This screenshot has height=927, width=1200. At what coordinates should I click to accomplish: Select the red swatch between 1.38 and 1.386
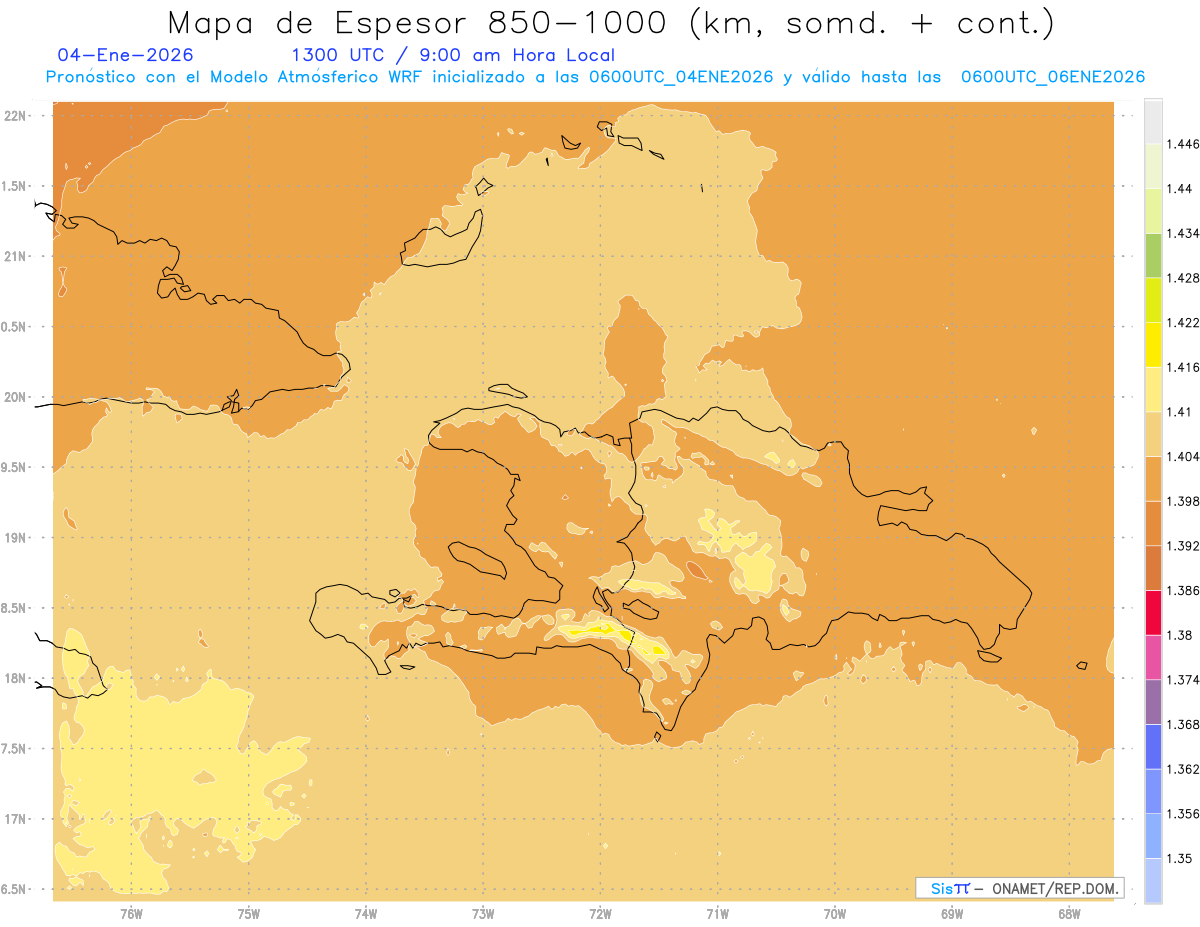click(x=1154, y=612)
